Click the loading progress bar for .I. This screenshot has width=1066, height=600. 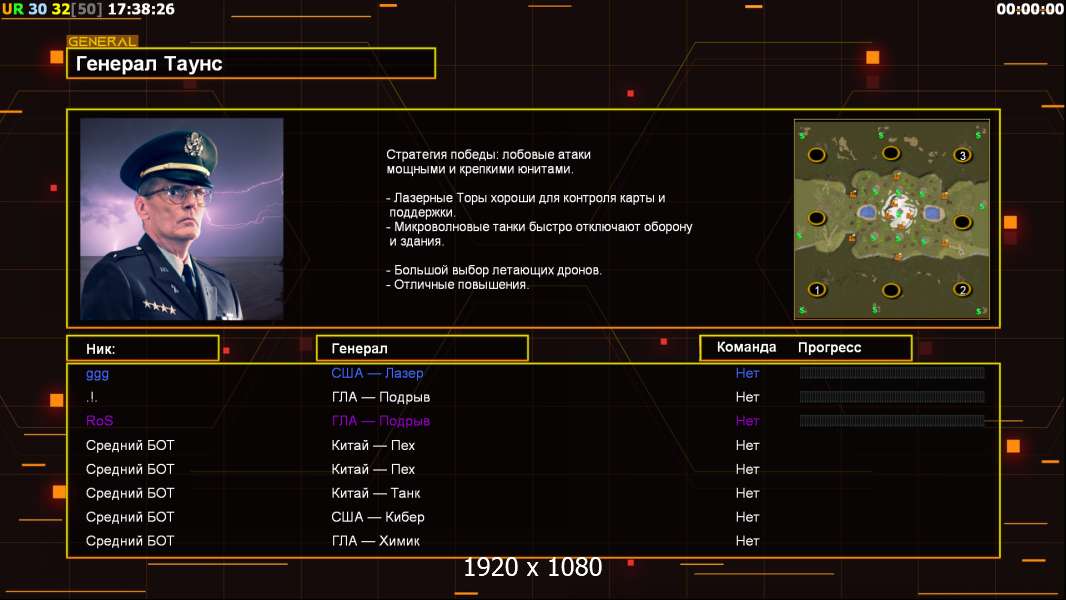(891, 397)
